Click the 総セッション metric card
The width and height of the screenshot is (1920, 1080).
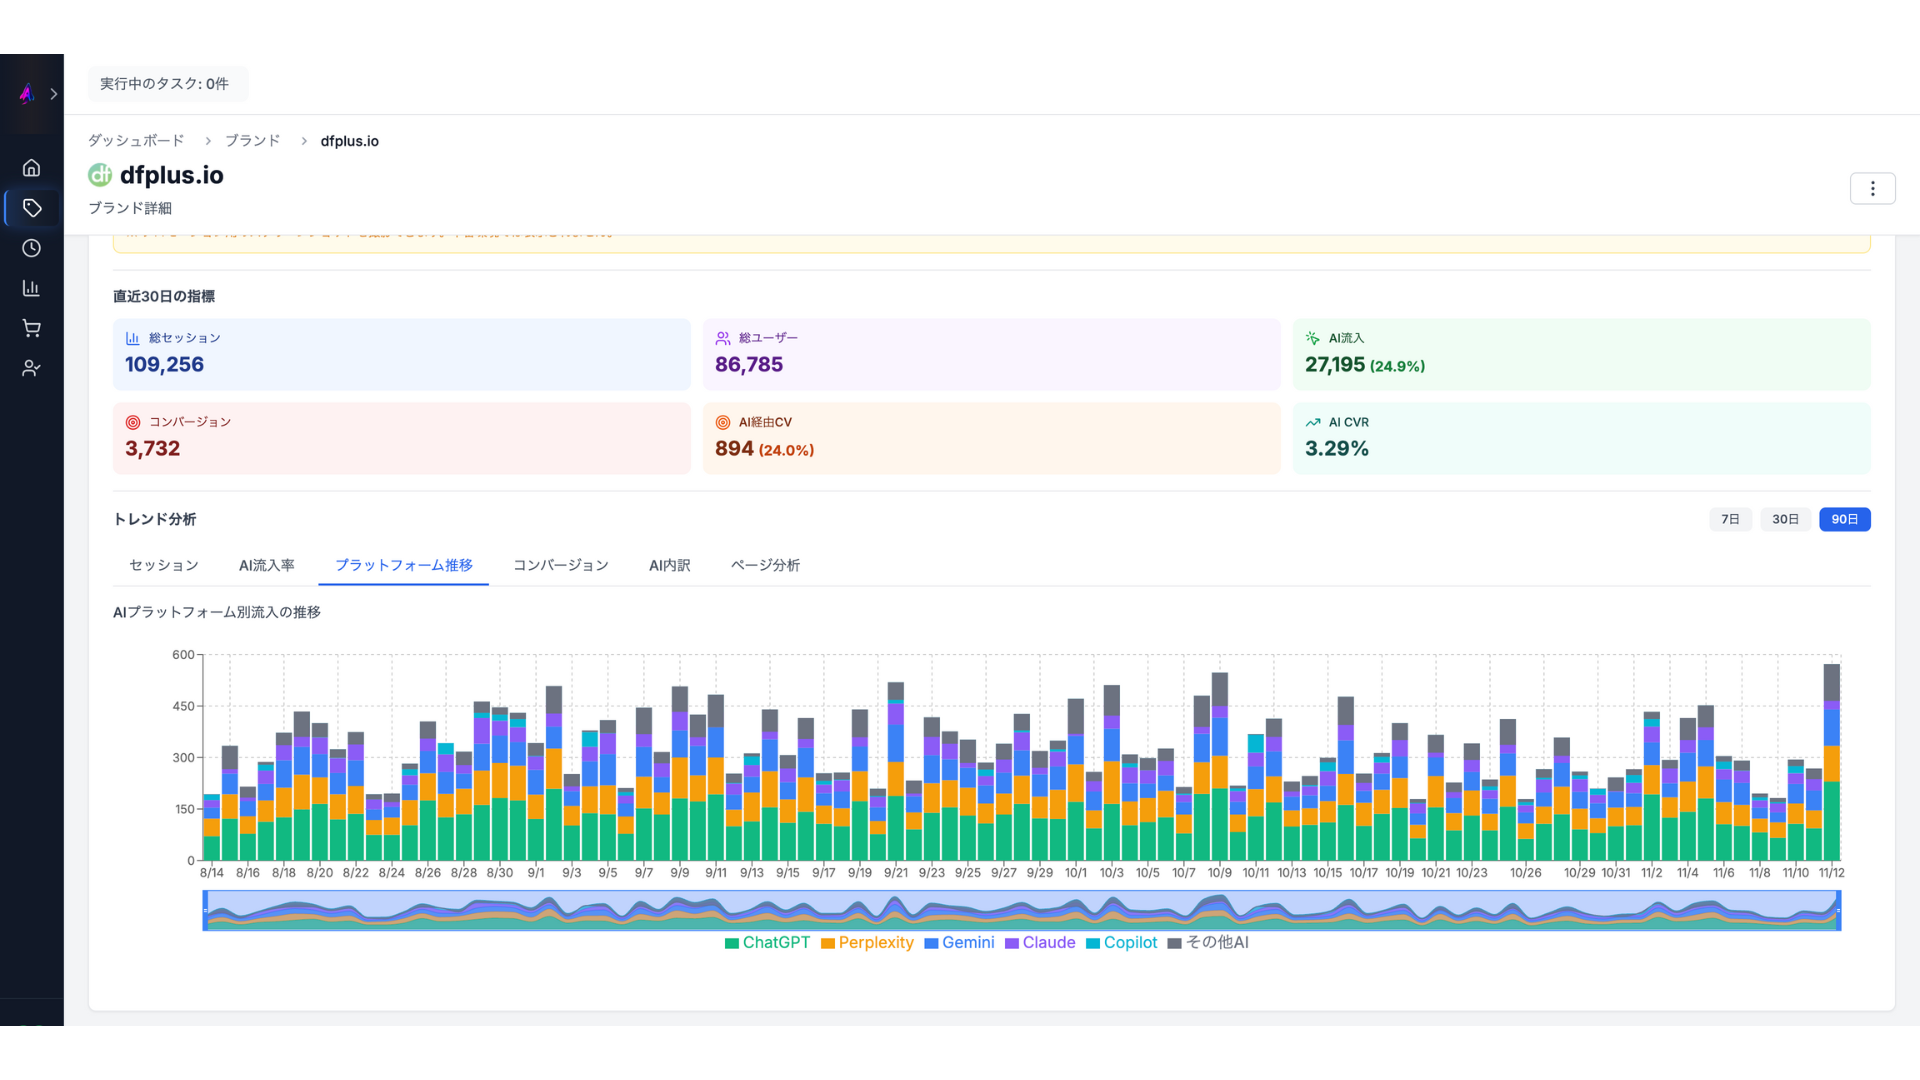click(401, 354)
